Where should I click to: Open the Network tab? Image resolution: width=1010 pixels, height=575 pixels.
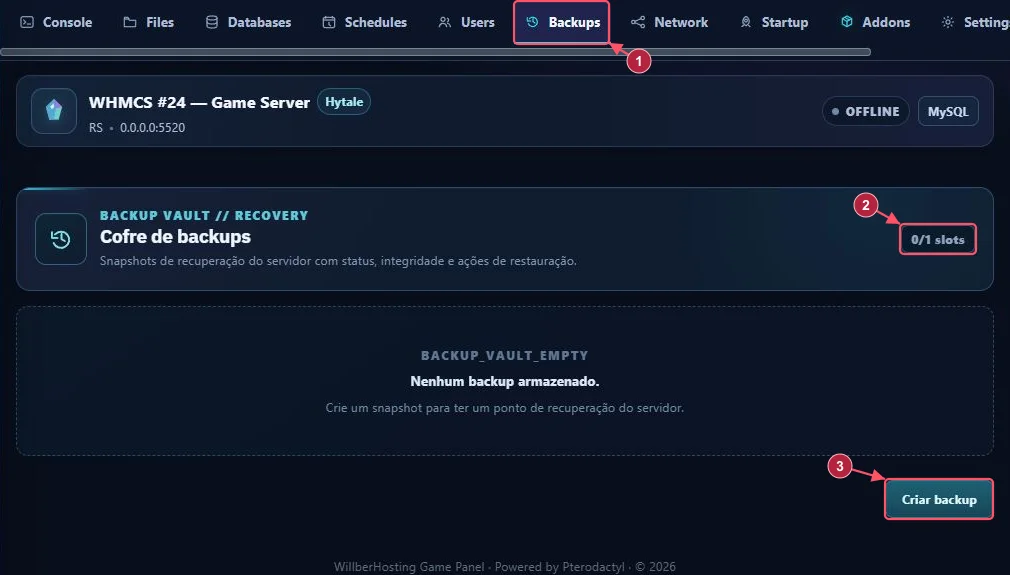669,23
